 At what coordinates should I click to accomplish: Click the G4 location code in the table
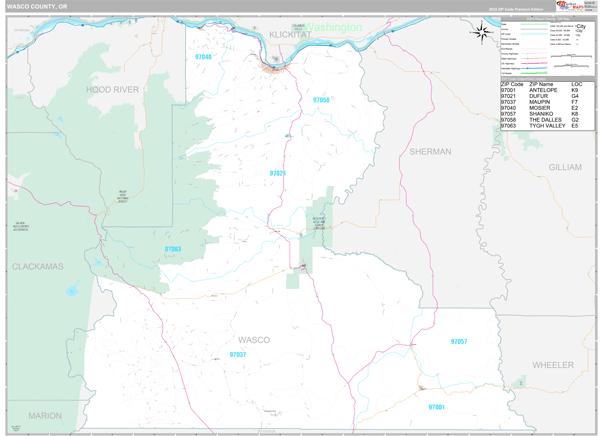pyautogui.click(x=575, y=96)
